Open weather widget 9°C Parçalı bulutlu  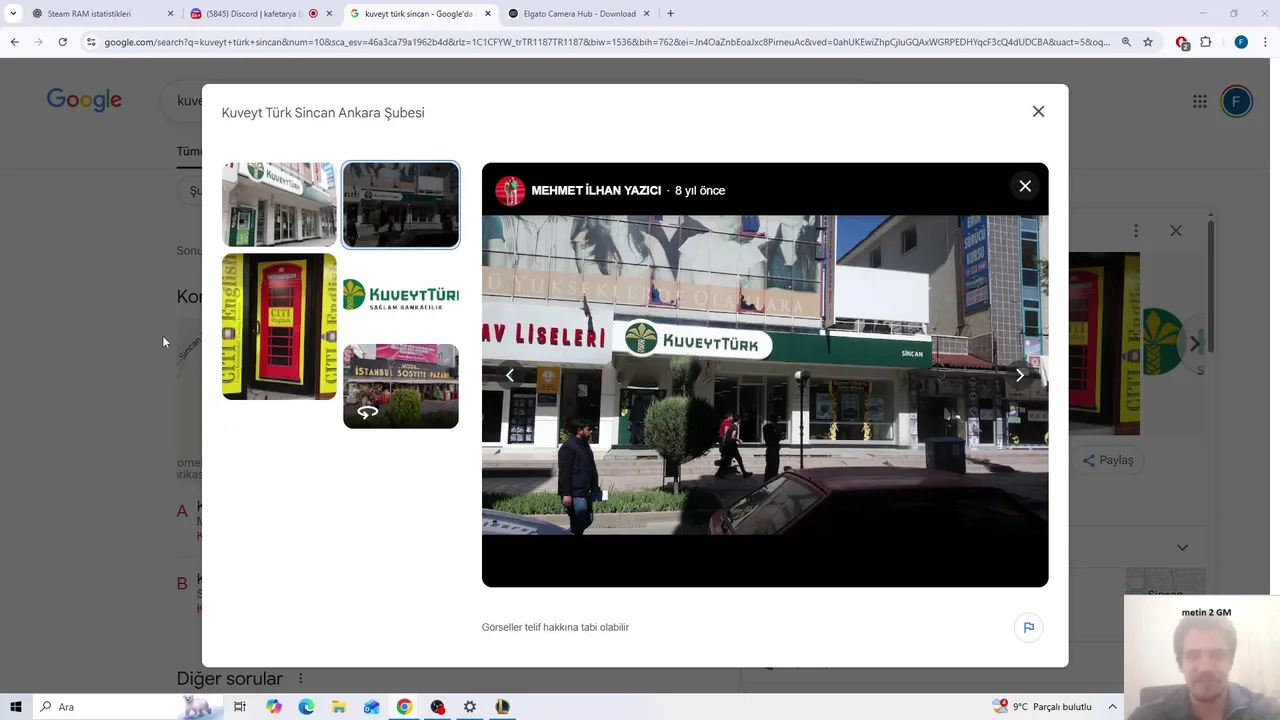click(1042, 707)
